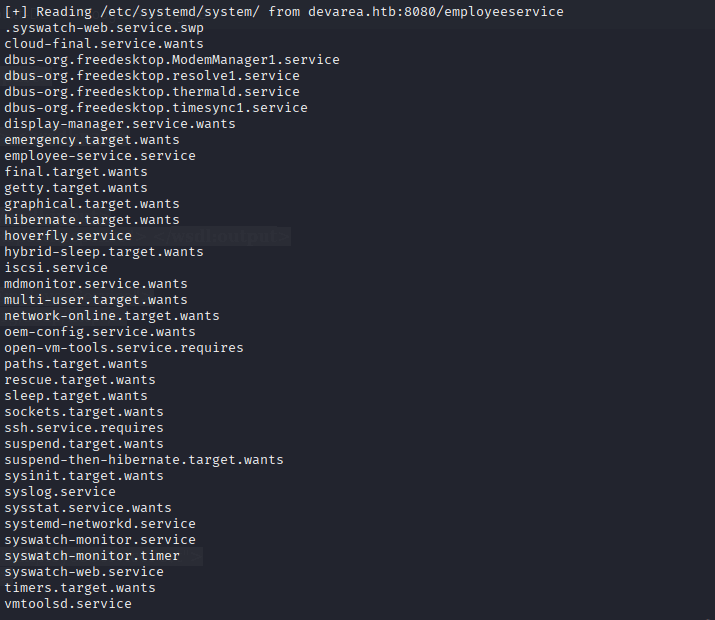Select the employee-service.service entry
715x620 pixels.
[100, 156]
